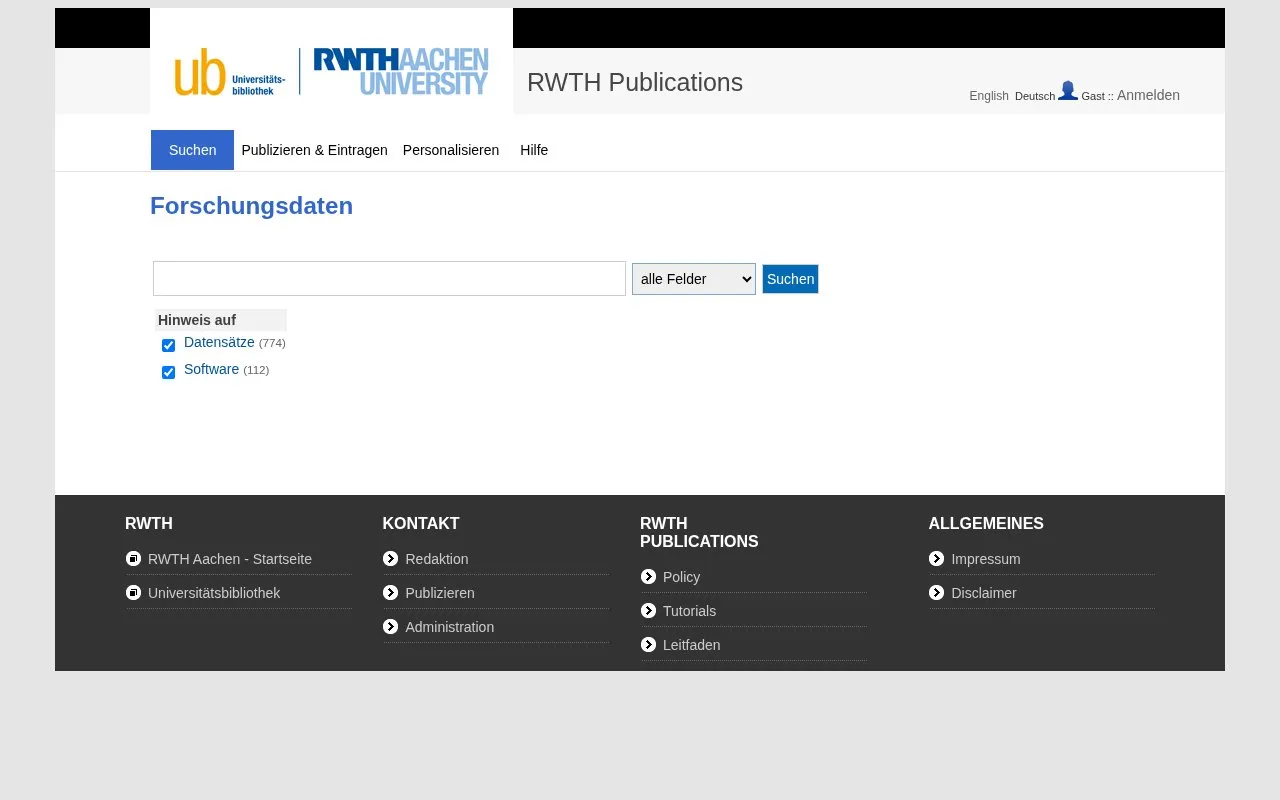Open the Publizieren & Eintragen menu
Image resolution: width=1280 pixels, height=800 pixels.
pyautogui.click(x=314, y=150)
